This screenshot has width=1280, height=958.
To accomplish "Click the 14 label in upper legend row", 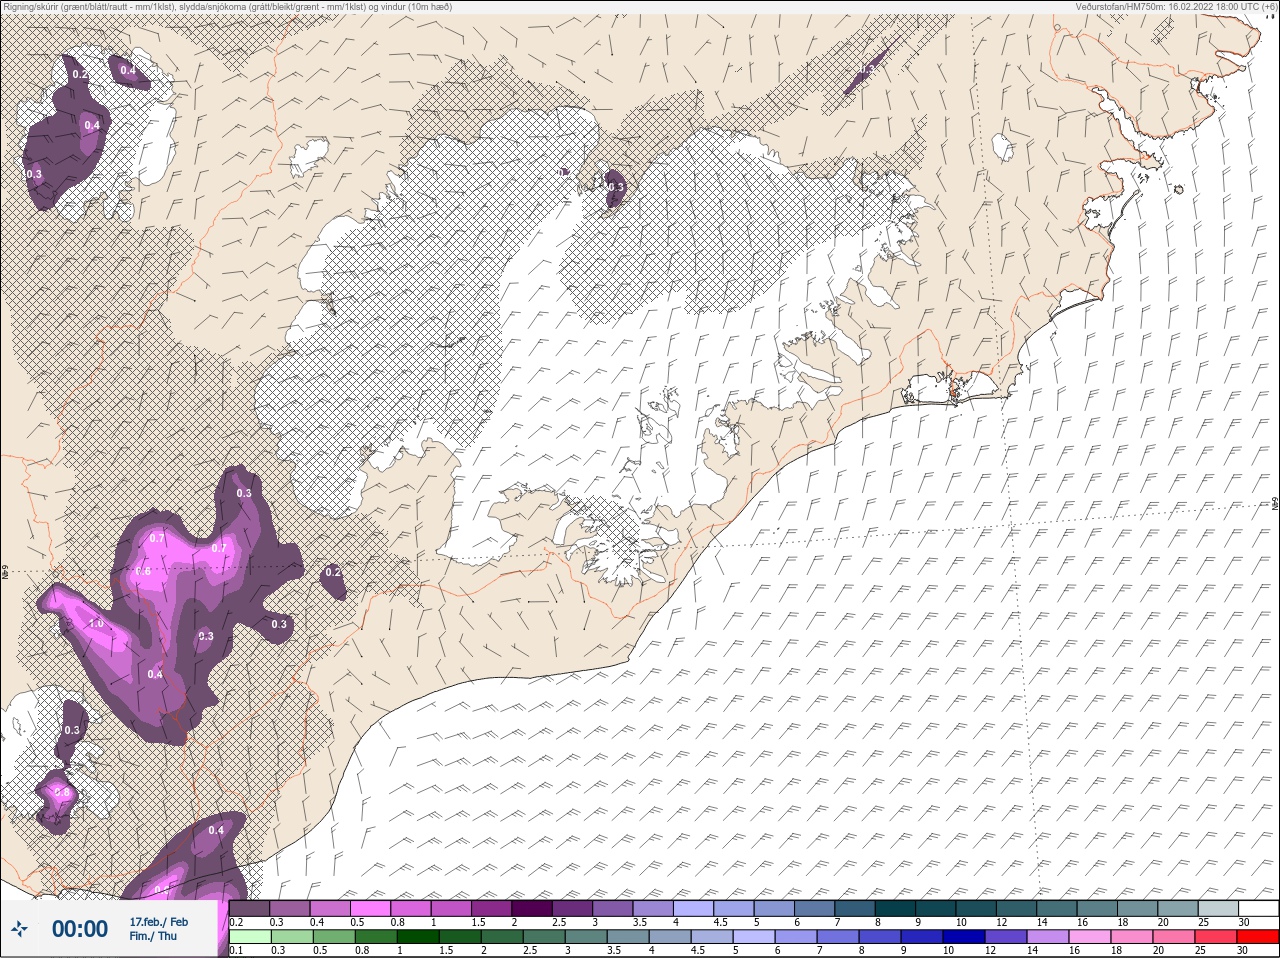I will point(1043,922).
